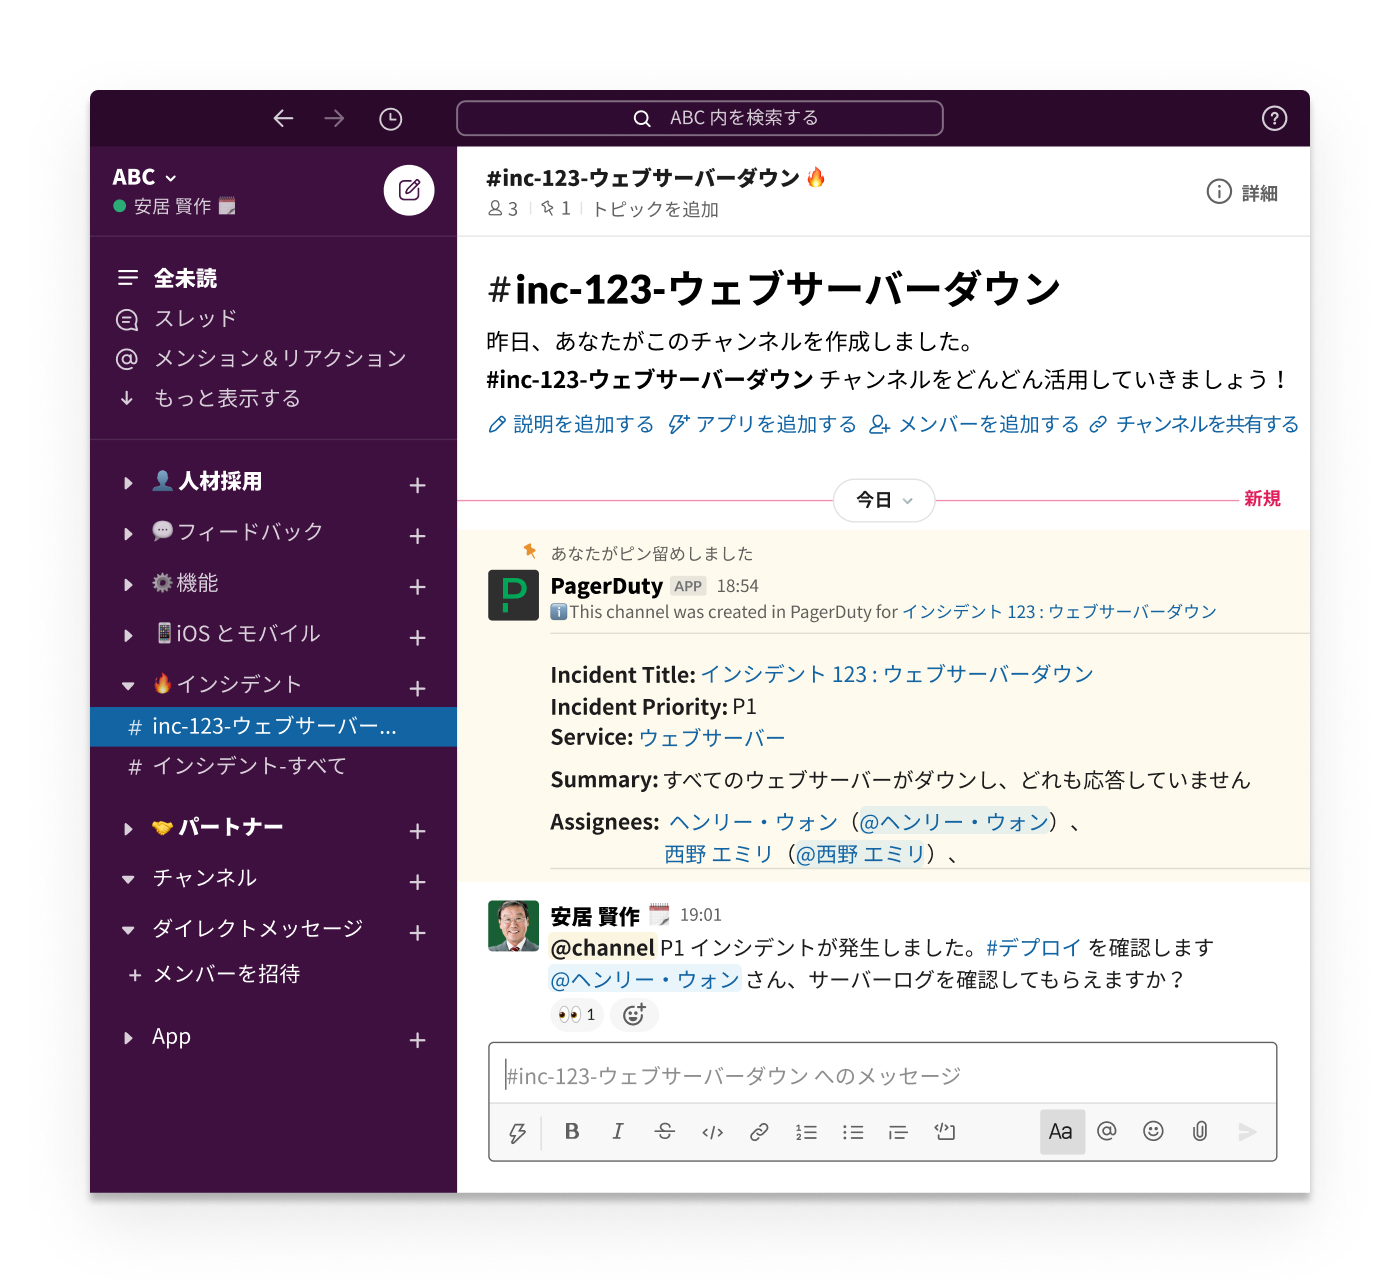Toggle numbered list formatting
The height and width of the screenshot is (1284, 1400).
[x=806, y=1132]
